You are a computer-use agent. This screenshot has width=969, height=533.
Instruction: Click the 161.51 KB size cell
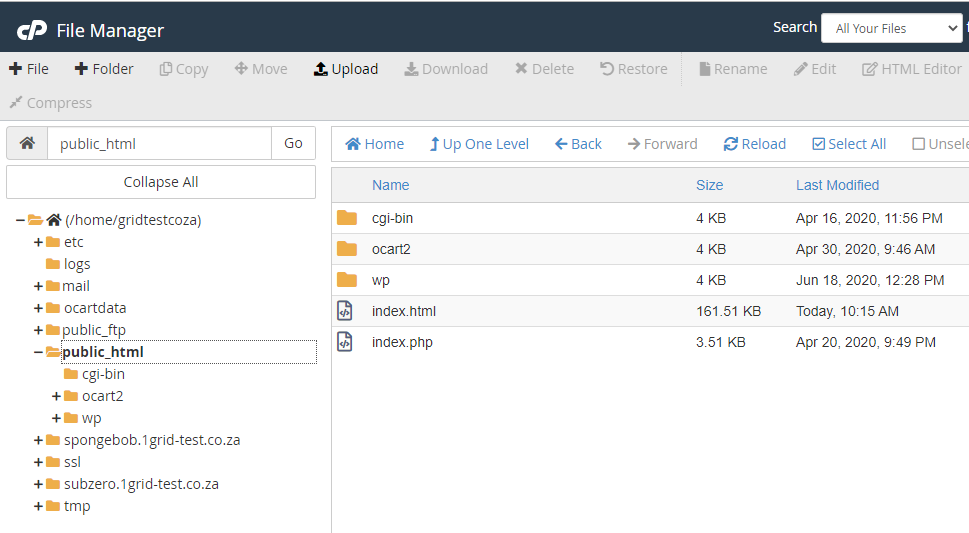click(729, 311)
